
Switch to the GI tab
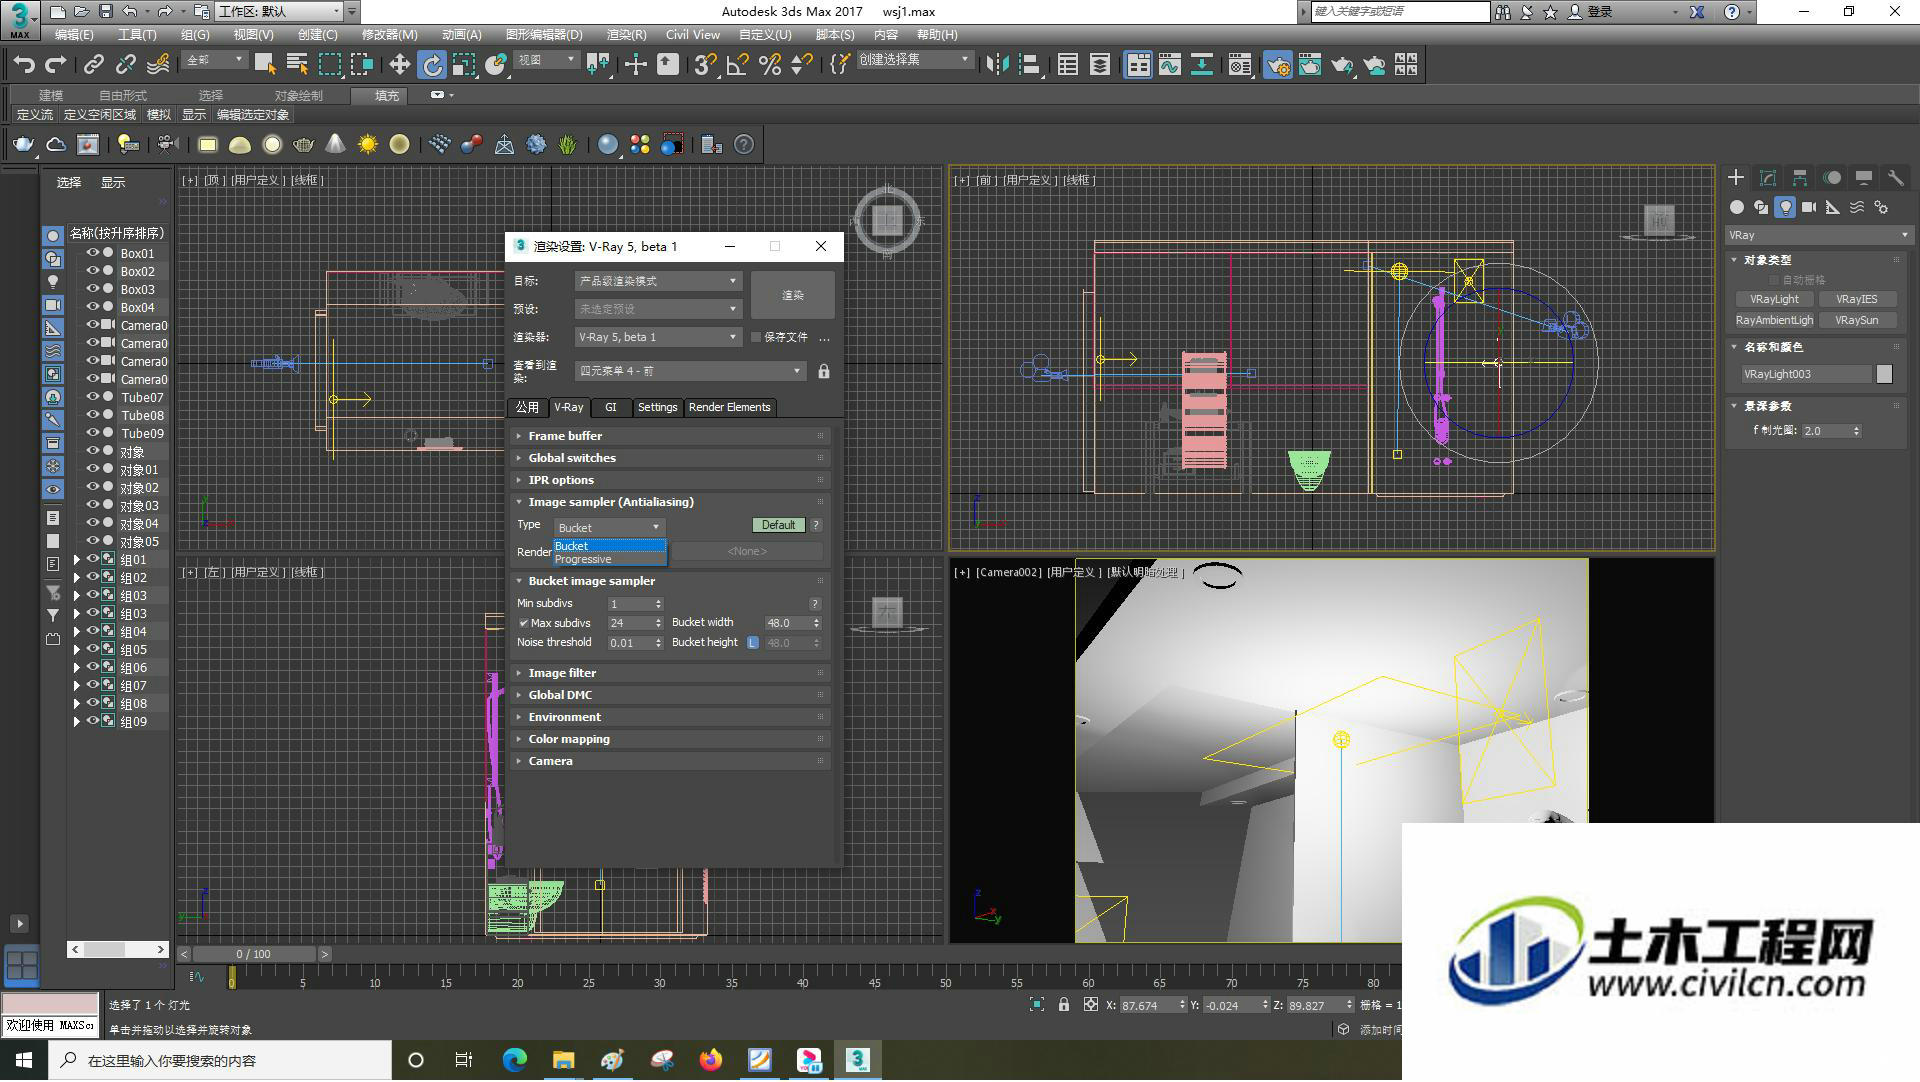click(610, 407)
